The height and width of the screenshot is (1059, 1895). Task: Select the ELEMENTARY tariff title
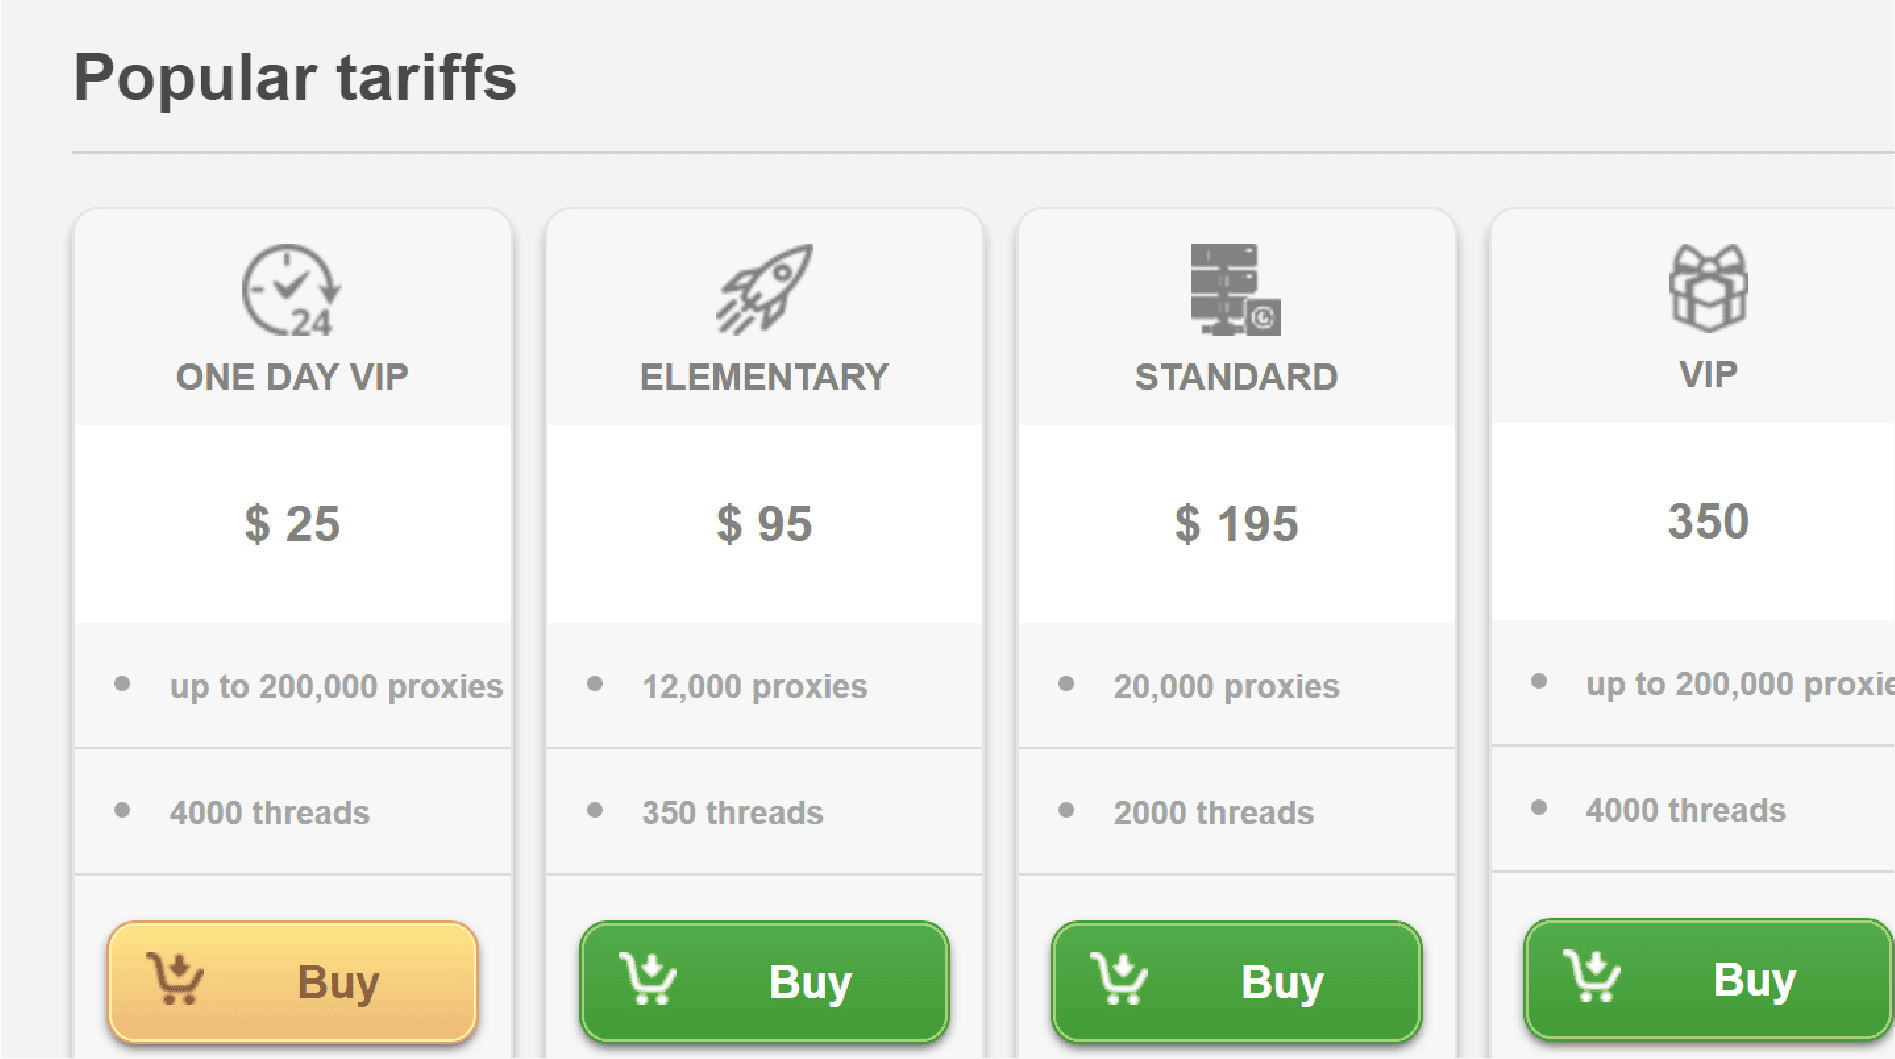click(x=764, y=377)
